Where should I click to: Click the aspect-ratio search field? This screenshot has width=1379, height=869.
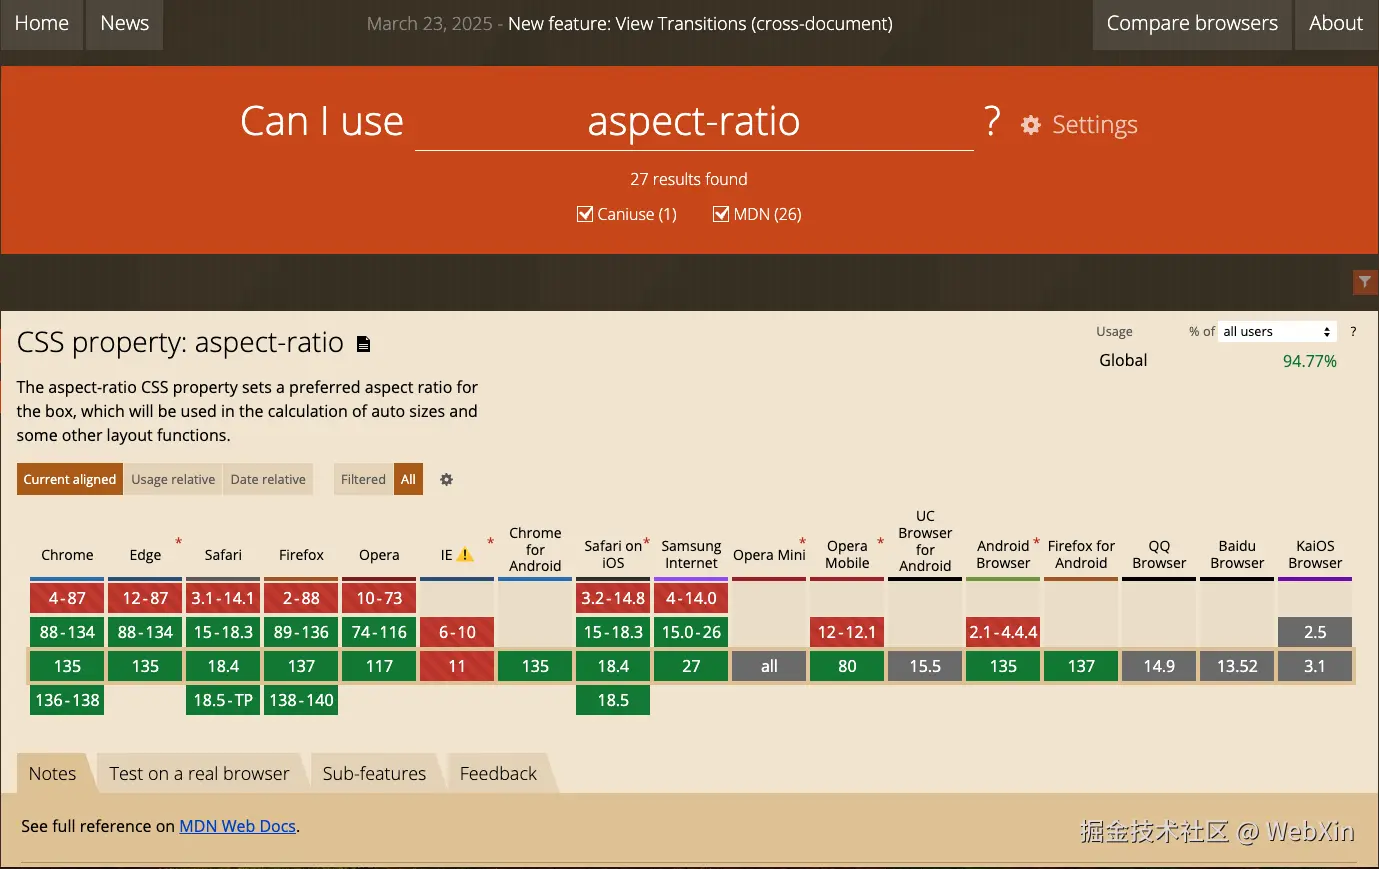coord(694,122)
